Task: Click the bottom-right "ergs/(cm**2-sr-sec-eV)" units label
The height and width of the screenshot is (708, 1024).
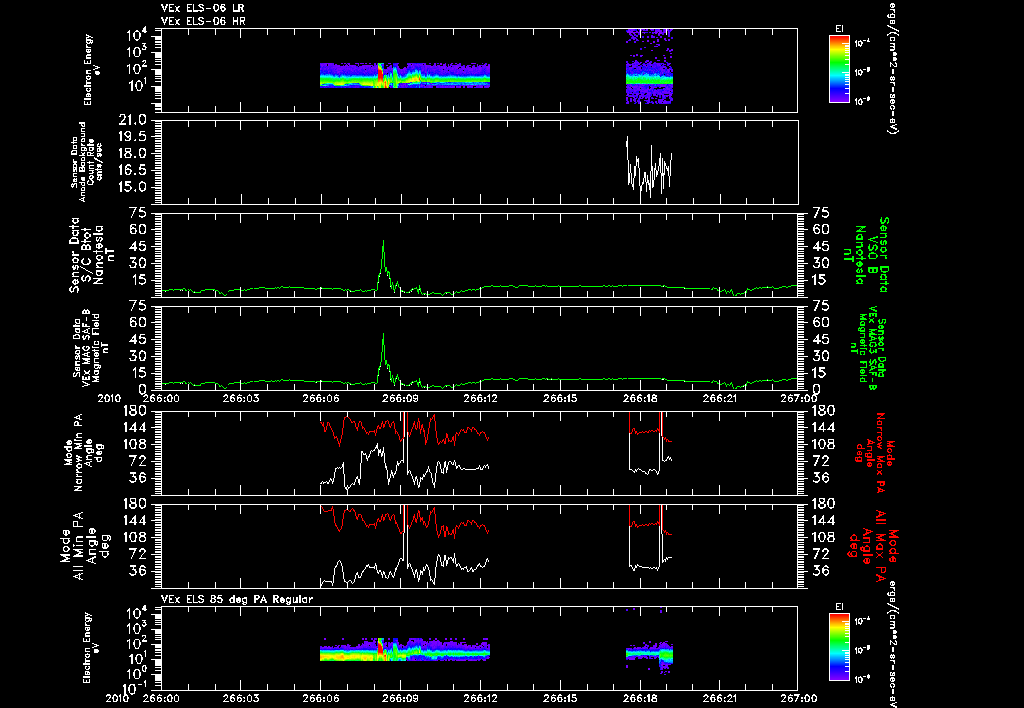Action: (x=891, y=643)
